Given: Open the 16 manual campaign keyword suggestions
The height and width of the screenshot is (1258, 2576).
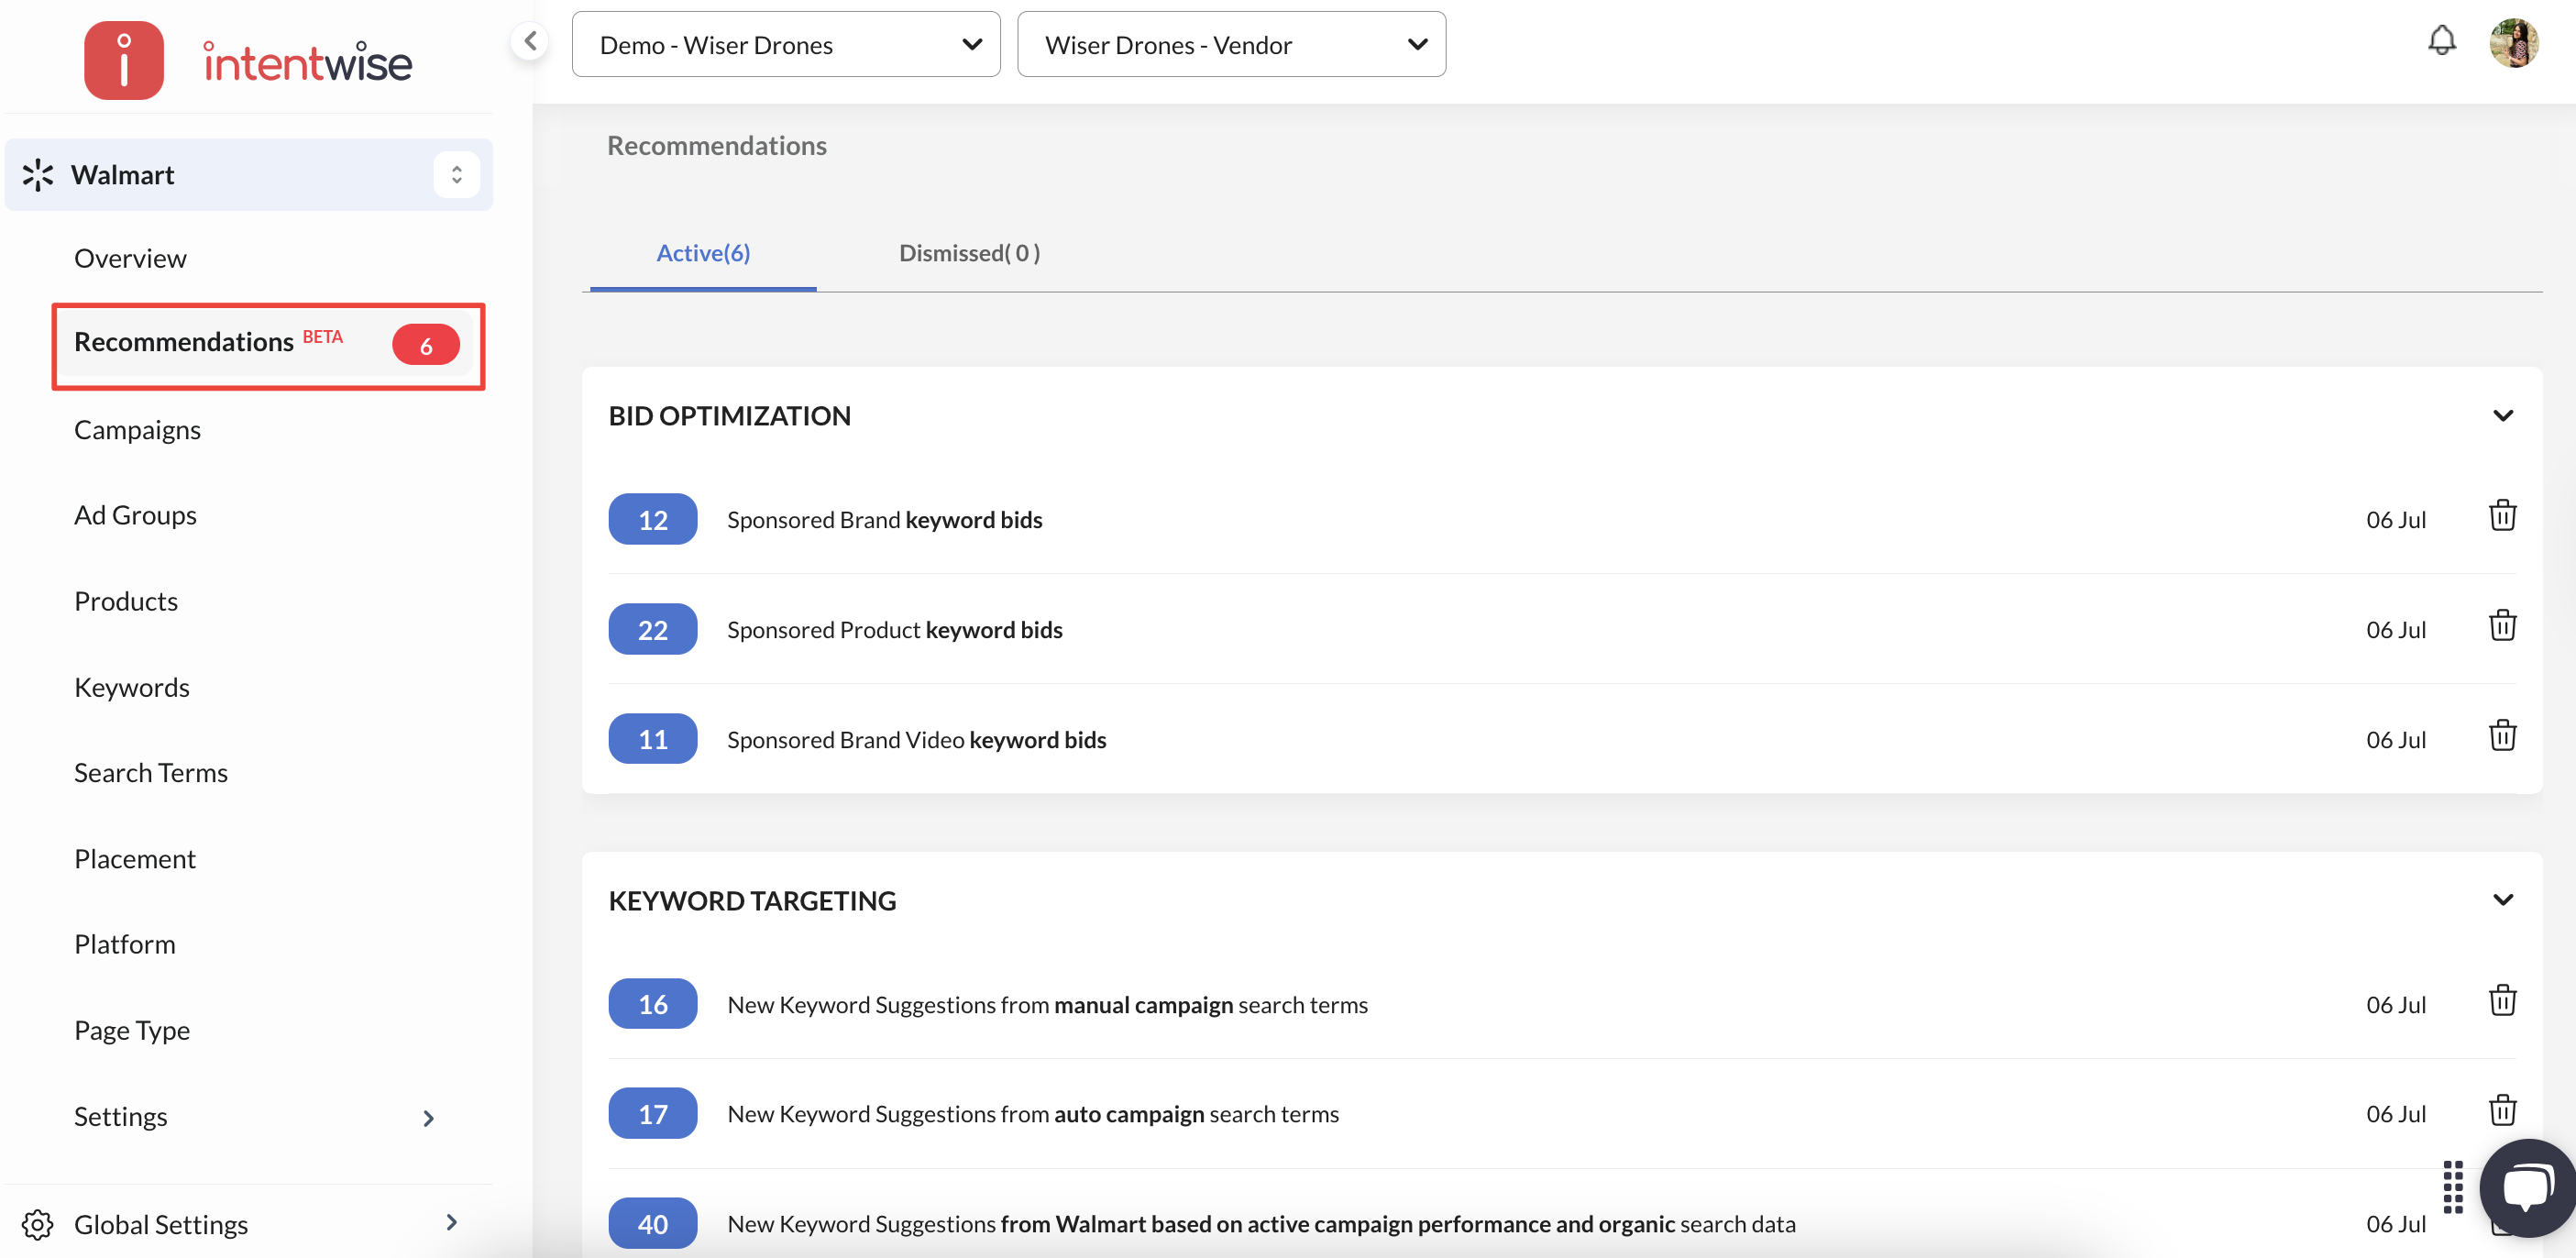Looking at the screenshot, I should [652, 1004].
